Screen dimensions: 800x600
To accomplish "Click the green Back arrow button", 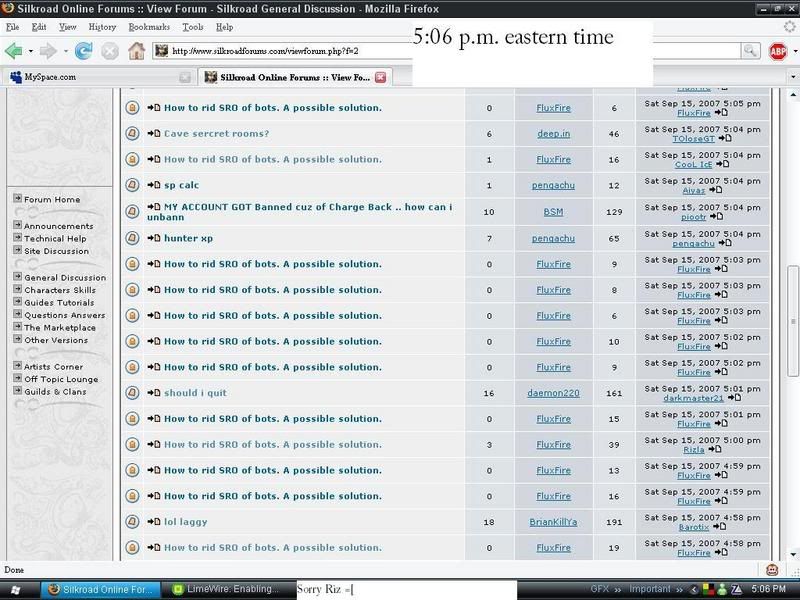I will click(14, 51).
